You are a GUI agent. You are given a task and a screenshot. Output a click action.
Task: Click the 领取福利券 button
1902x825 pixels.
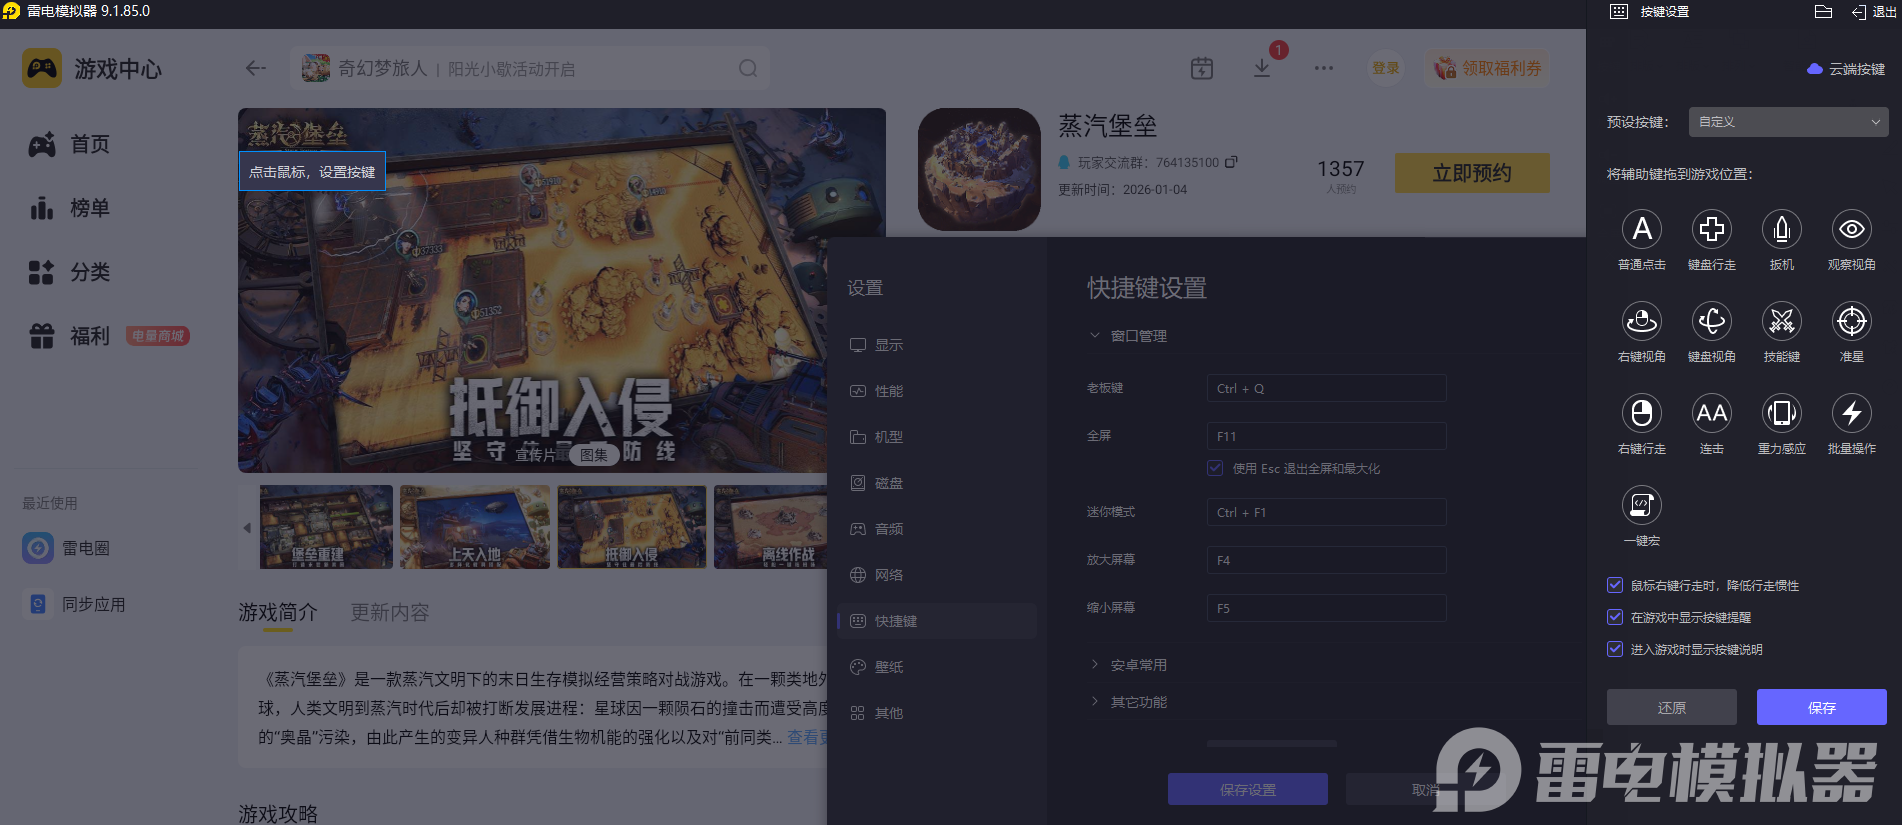tap(1488, 68)
